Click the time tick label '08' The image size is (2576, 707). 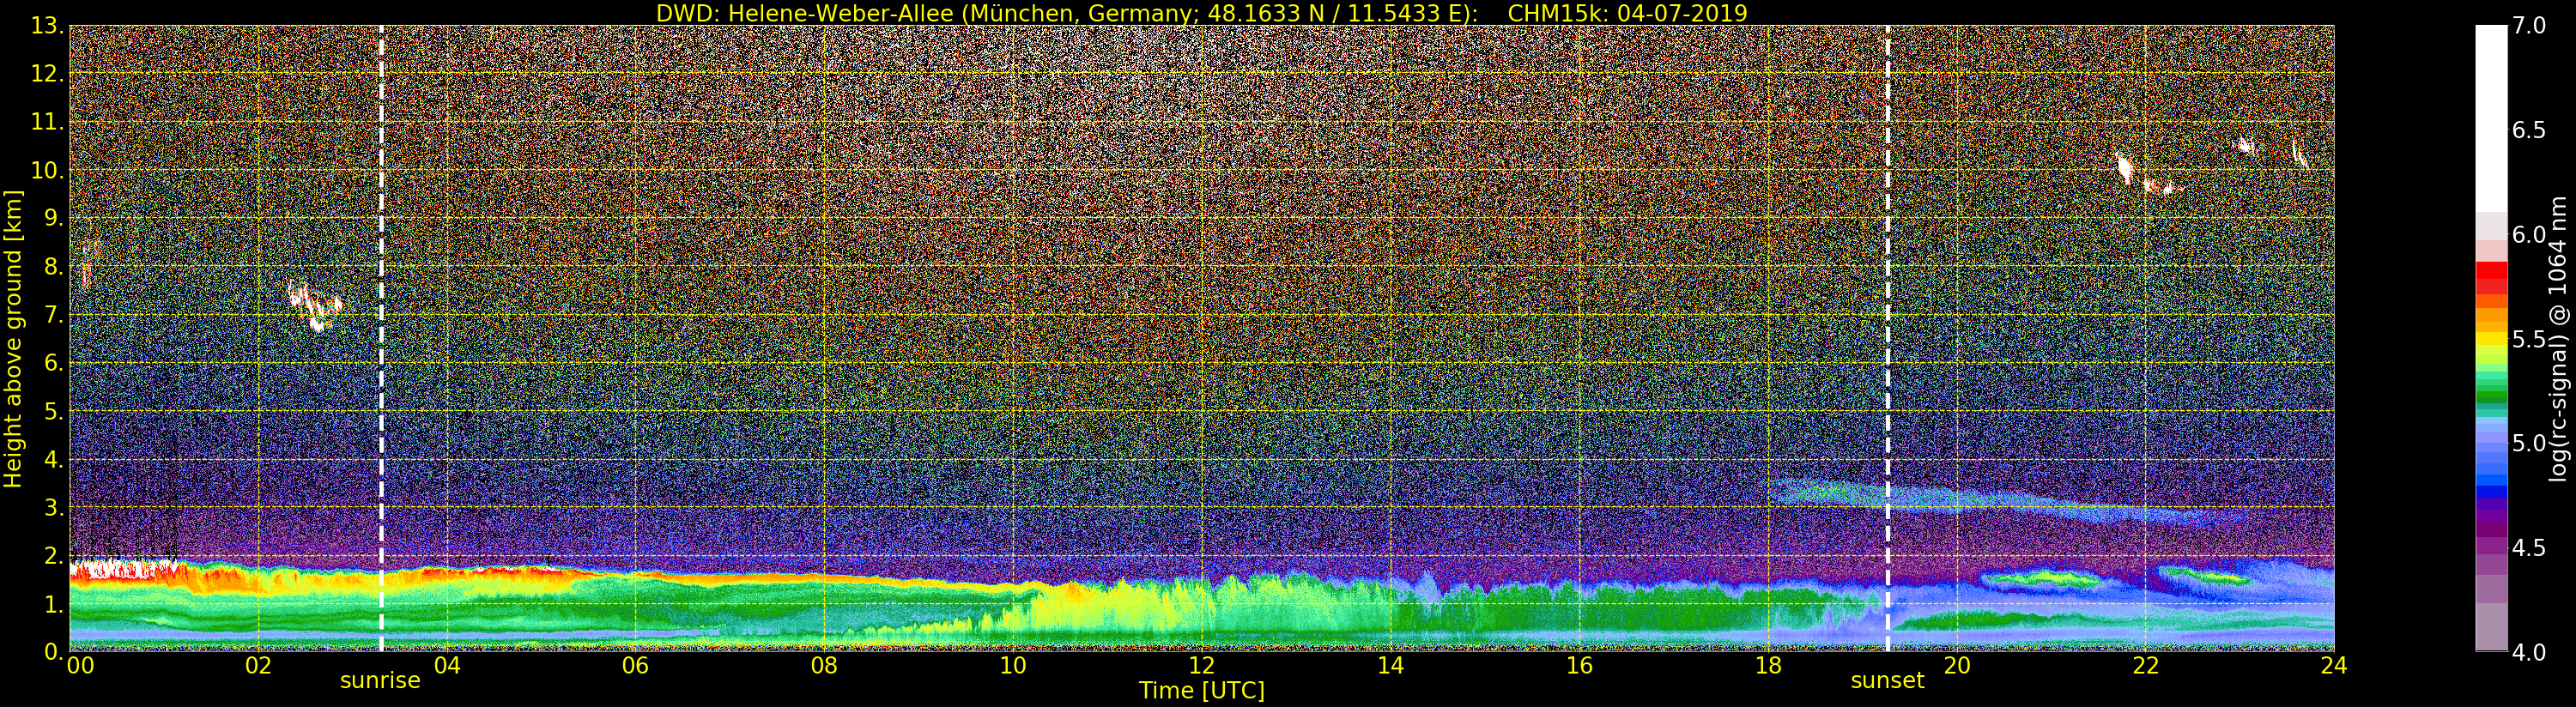pos(824,666)
